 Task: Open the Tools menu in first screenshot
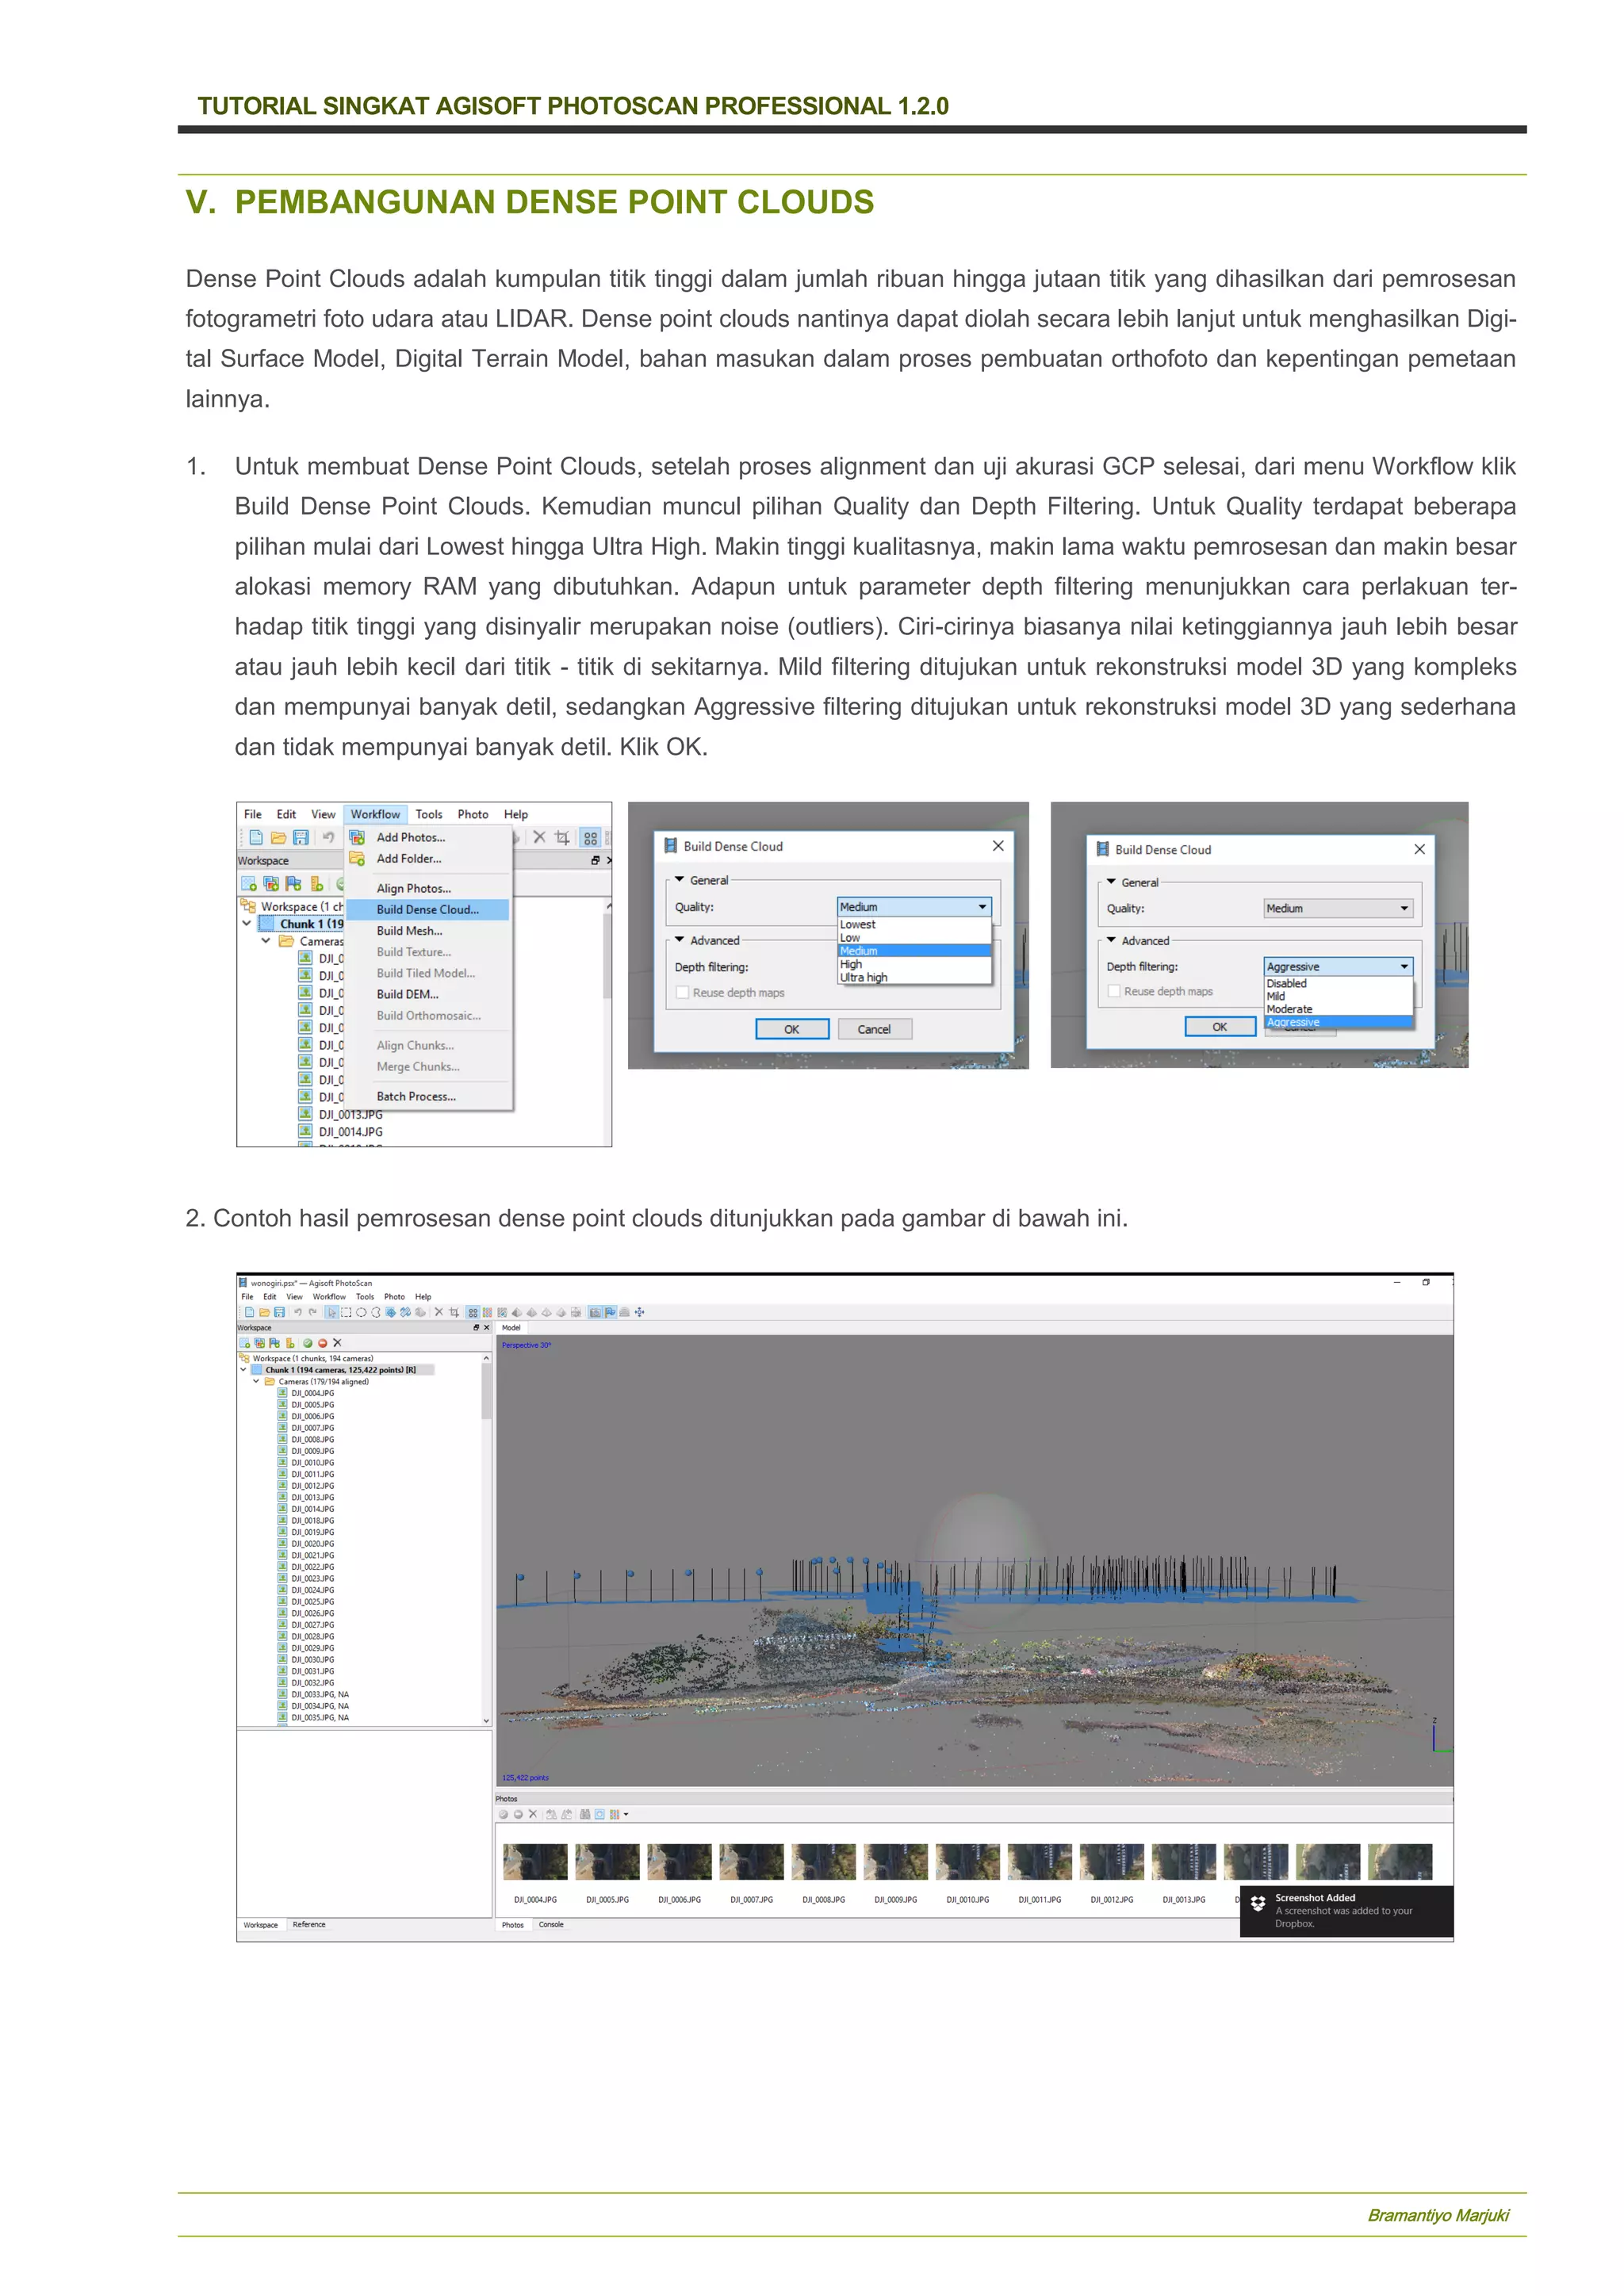pyautogui.click(x=428, y=814)
